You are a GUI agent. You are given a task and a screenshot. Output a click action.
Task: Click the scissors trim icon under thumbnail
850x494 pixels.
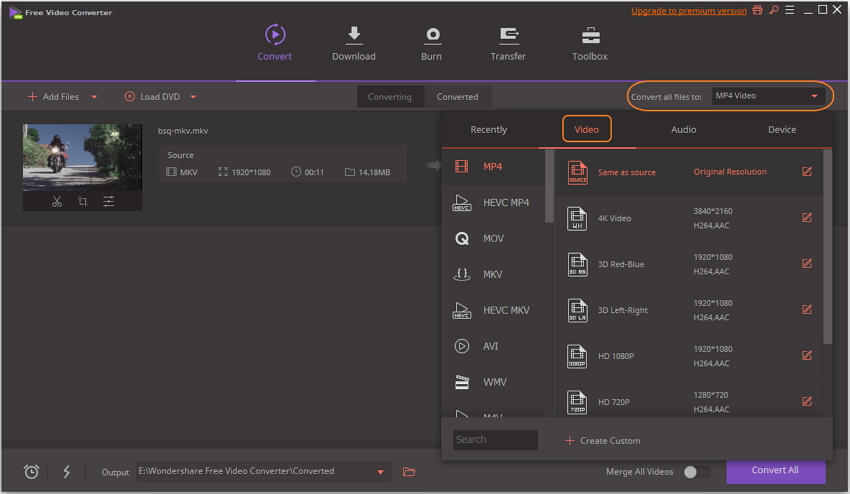coord(57,201)
